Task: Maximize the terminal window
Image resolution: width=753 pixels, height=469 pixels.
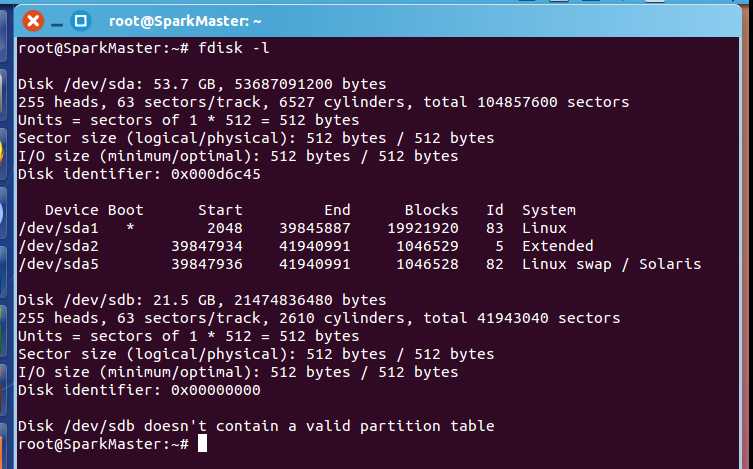Action: 80,21
